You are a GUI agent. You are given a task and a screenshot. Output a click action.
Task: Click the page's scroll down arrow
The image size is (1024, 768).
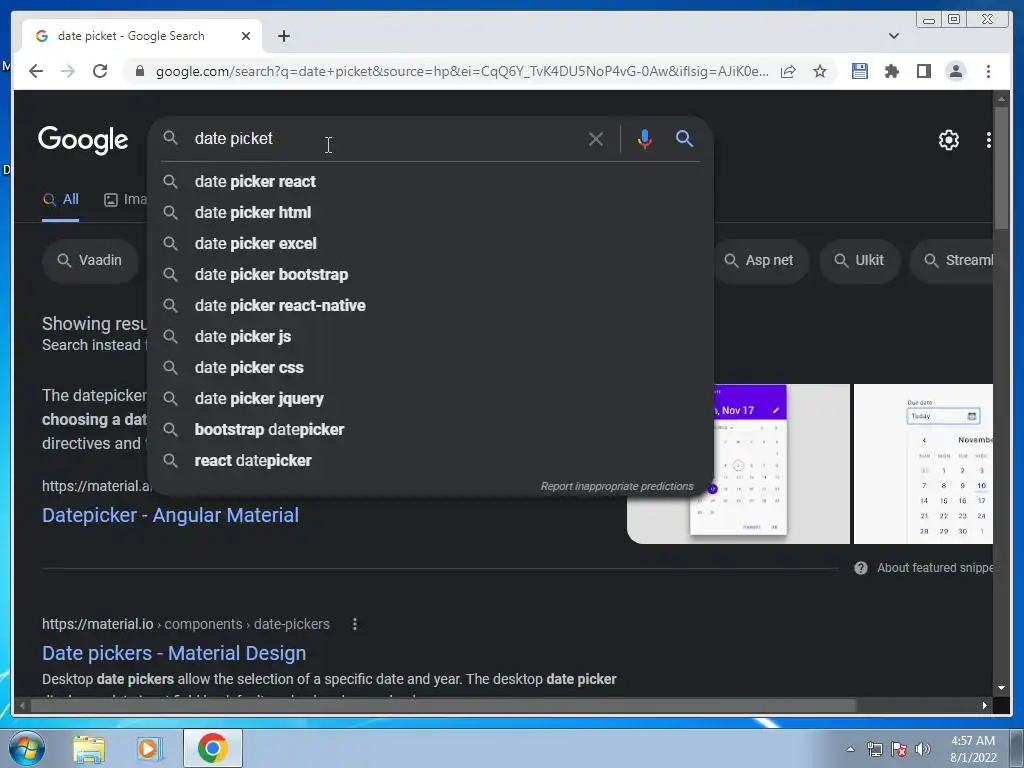point(1001,688)
